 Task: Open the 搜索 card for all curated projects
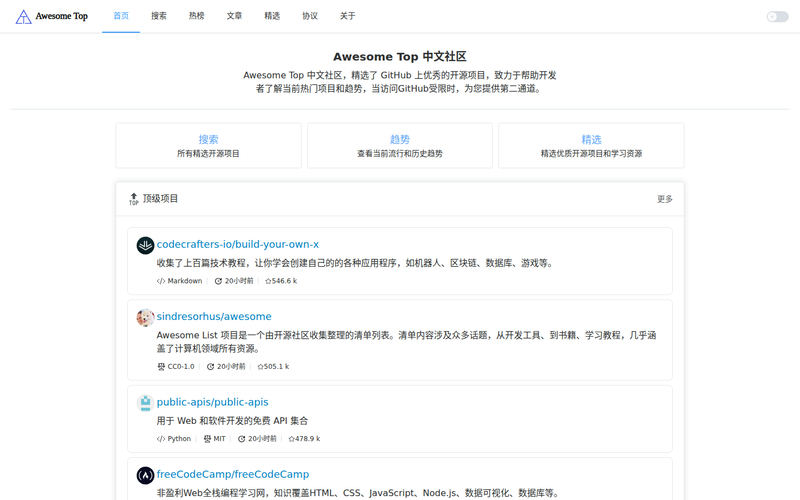point(208,145)
